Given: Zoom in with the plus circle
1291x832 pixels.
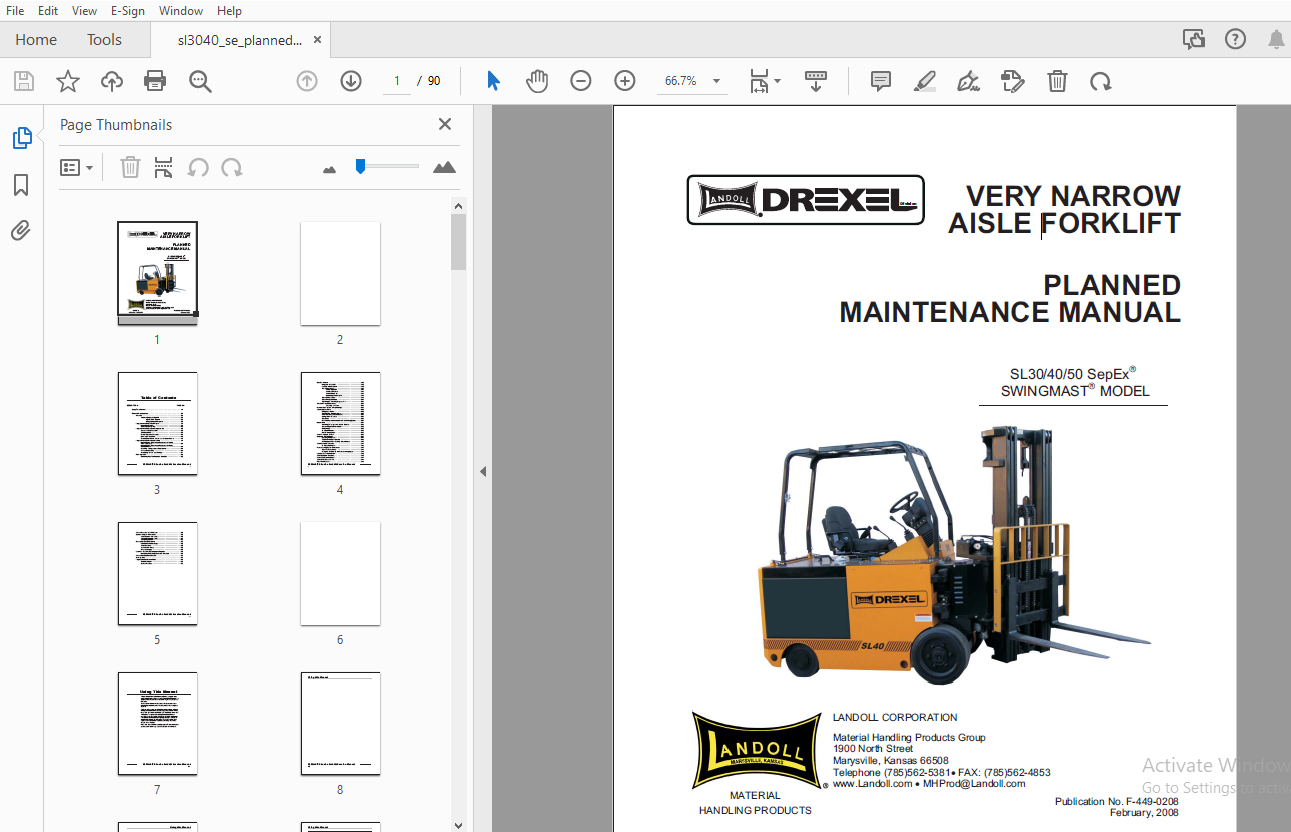Looking at the screenshot, I should [625, 81].
